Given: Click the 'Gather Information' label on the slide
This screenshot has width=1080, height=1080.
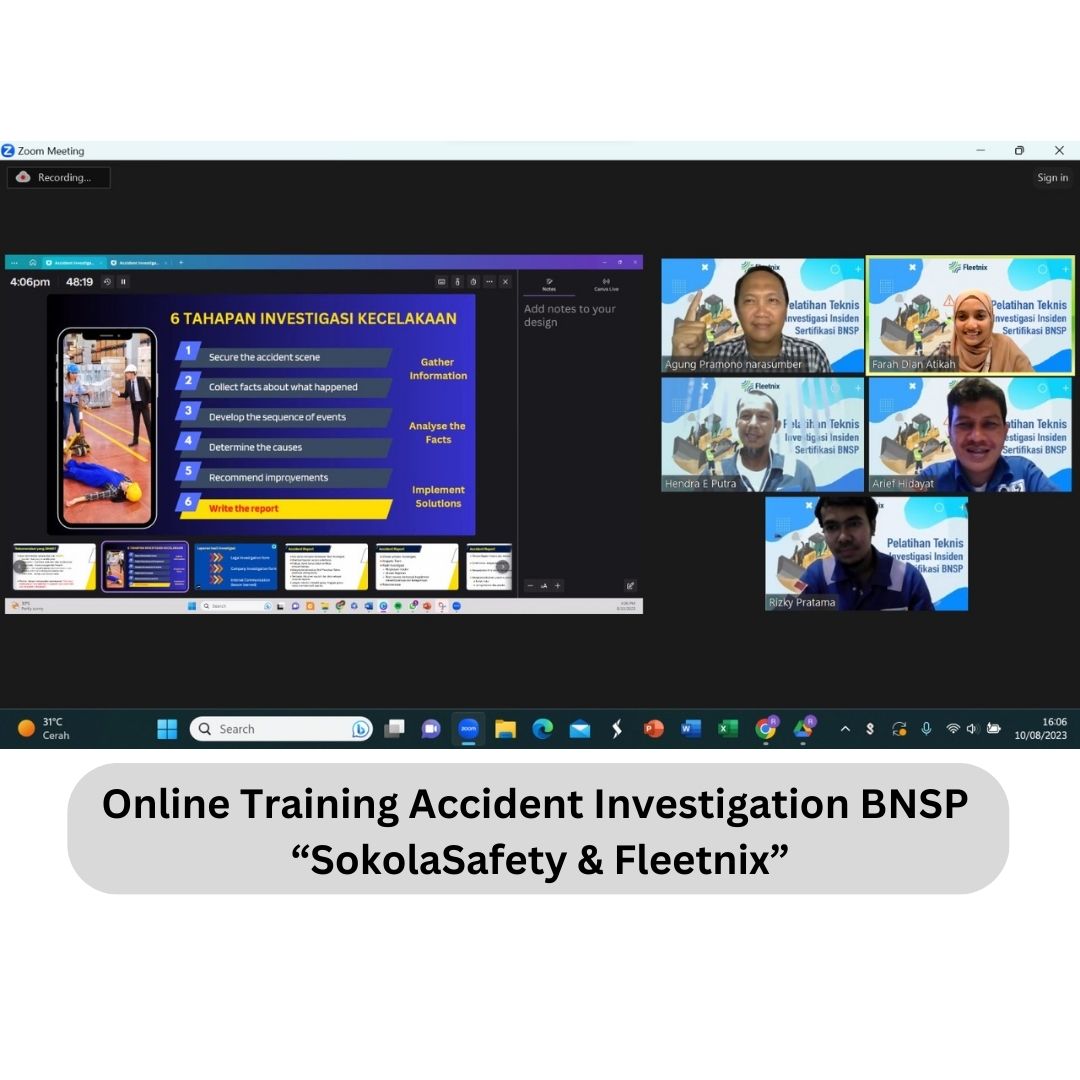Looking at the screenshot, I should [x=438, y=368].
